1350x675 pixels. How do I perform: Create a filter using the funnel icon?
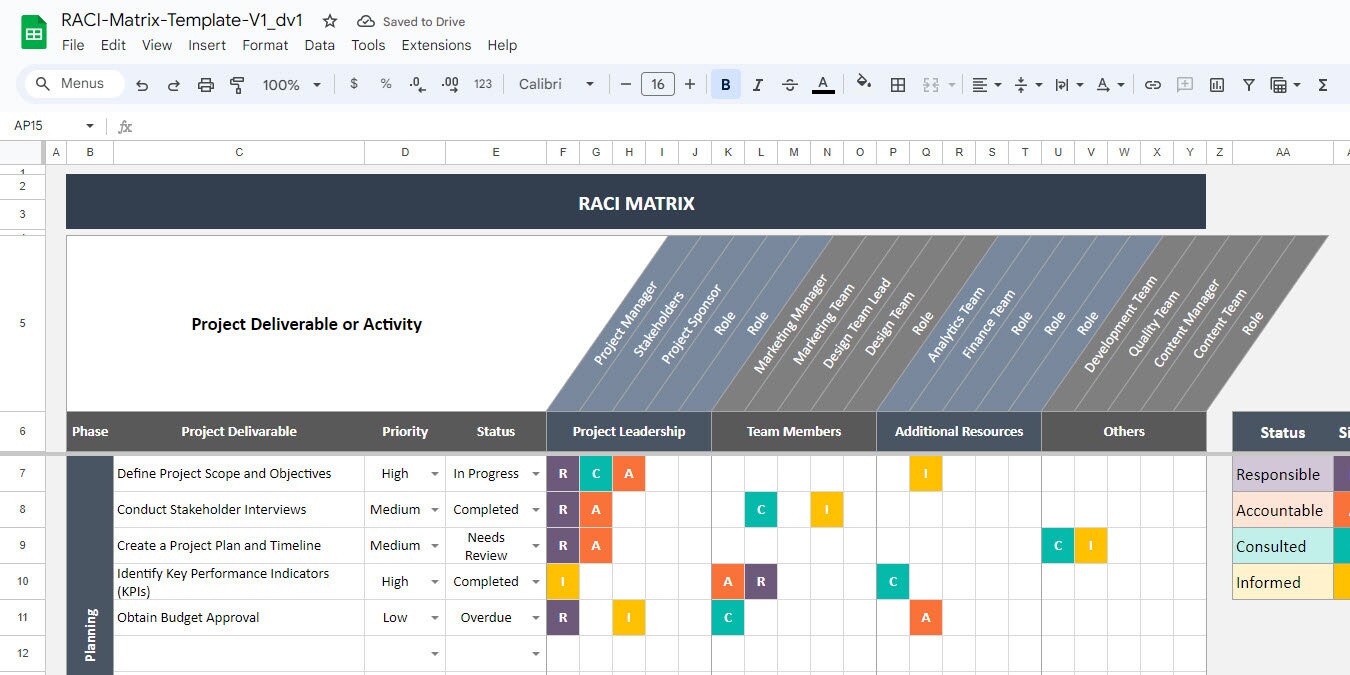tap(1248, 84)
